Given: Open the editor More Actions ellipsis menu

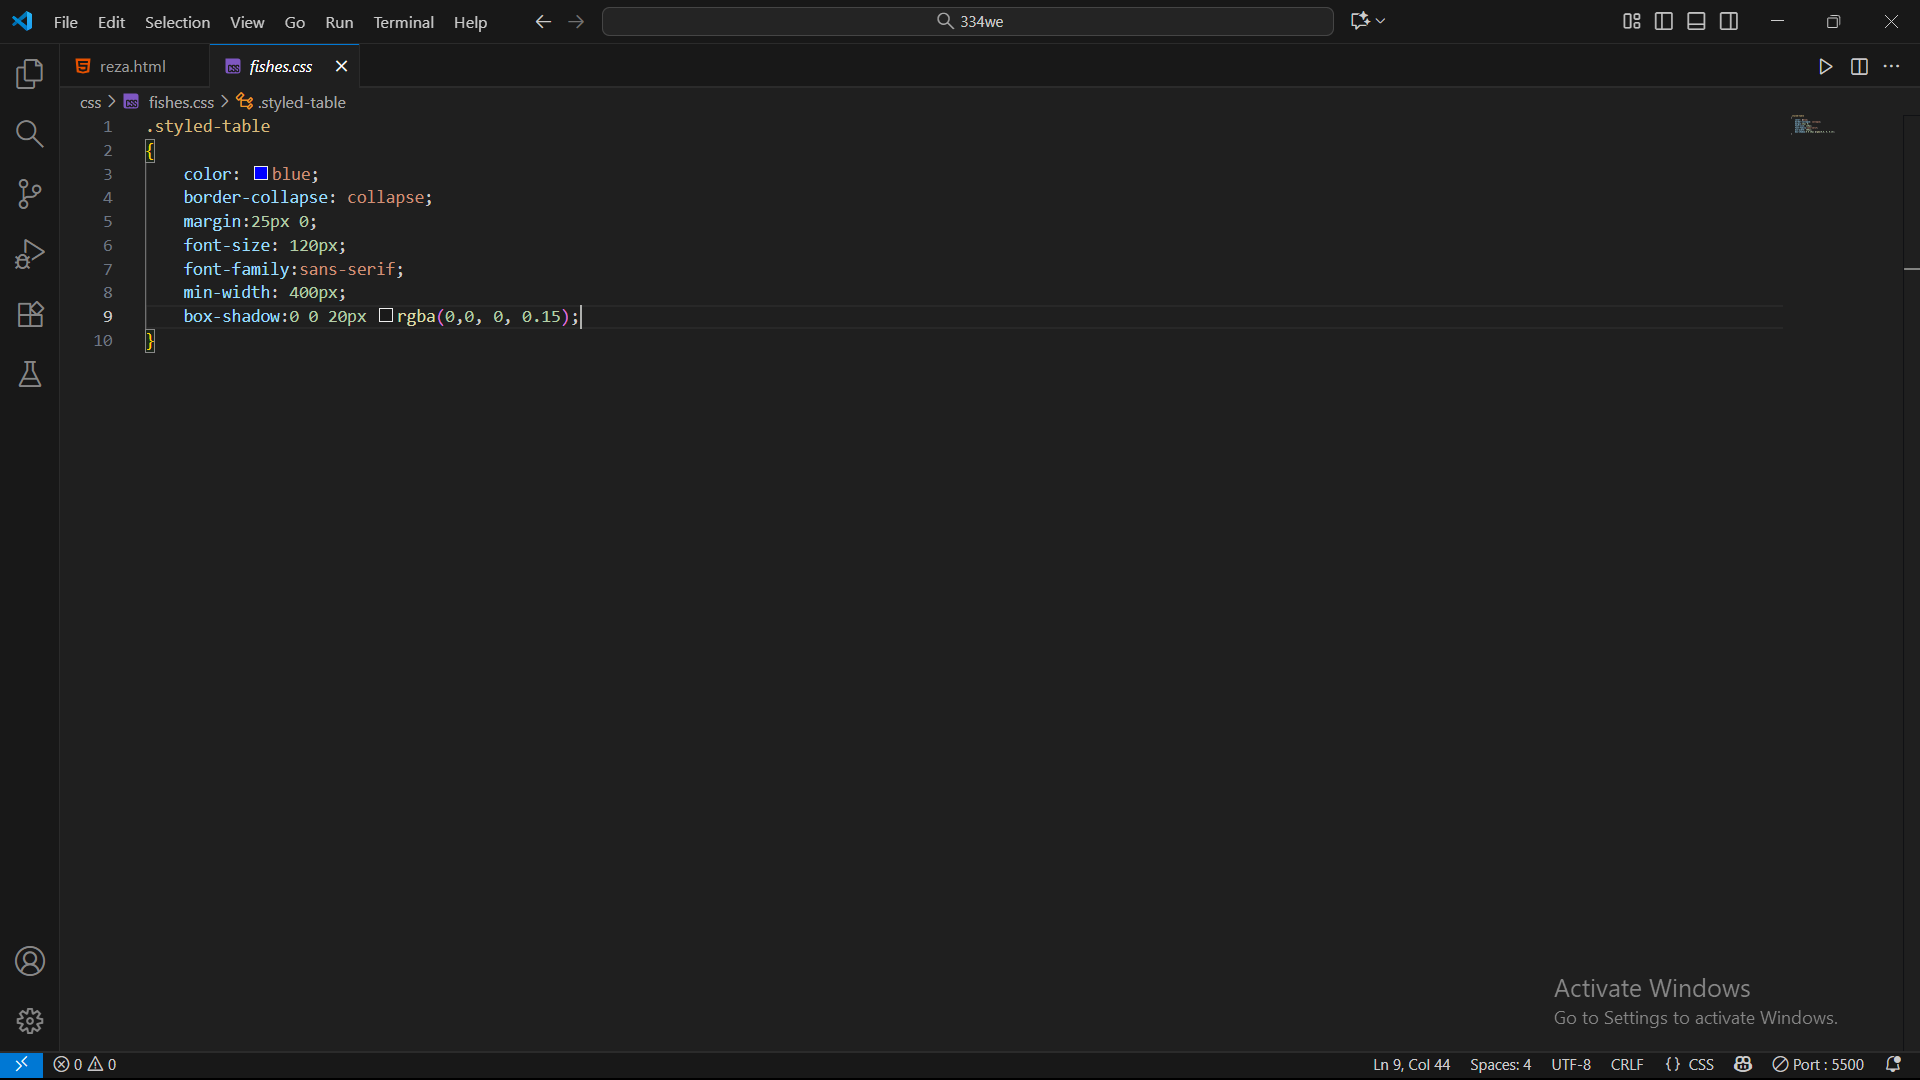Looking at the screenshot, I should [1892, 67].
